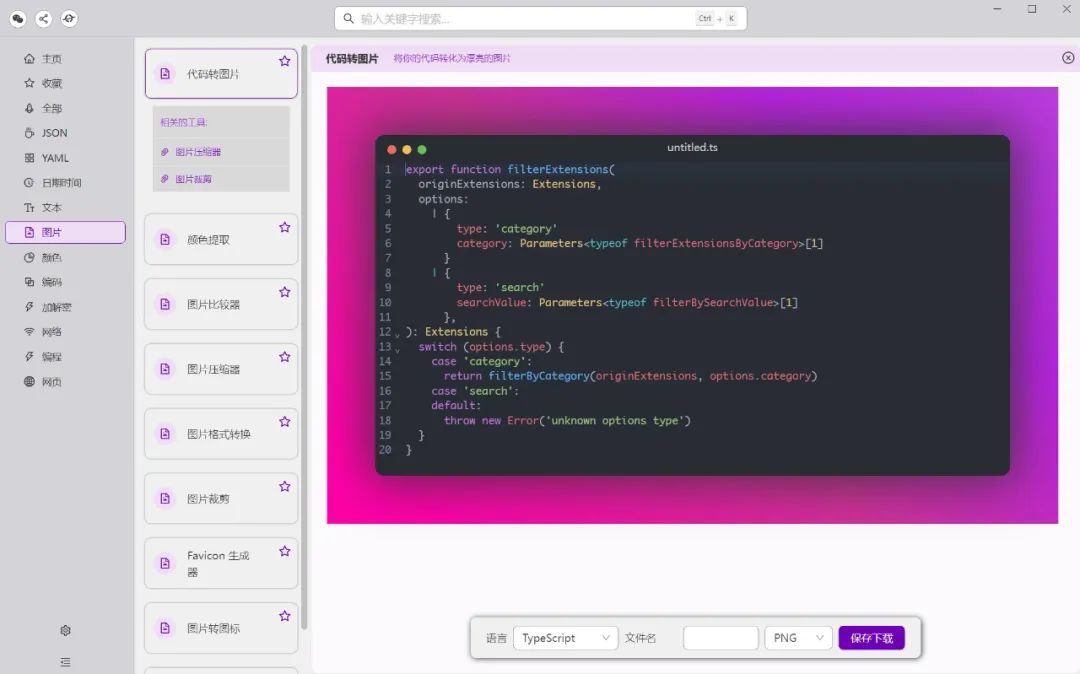
Task: Click the third circular icon in title bar
Action: pyautogui.click(x=69, y=19)
